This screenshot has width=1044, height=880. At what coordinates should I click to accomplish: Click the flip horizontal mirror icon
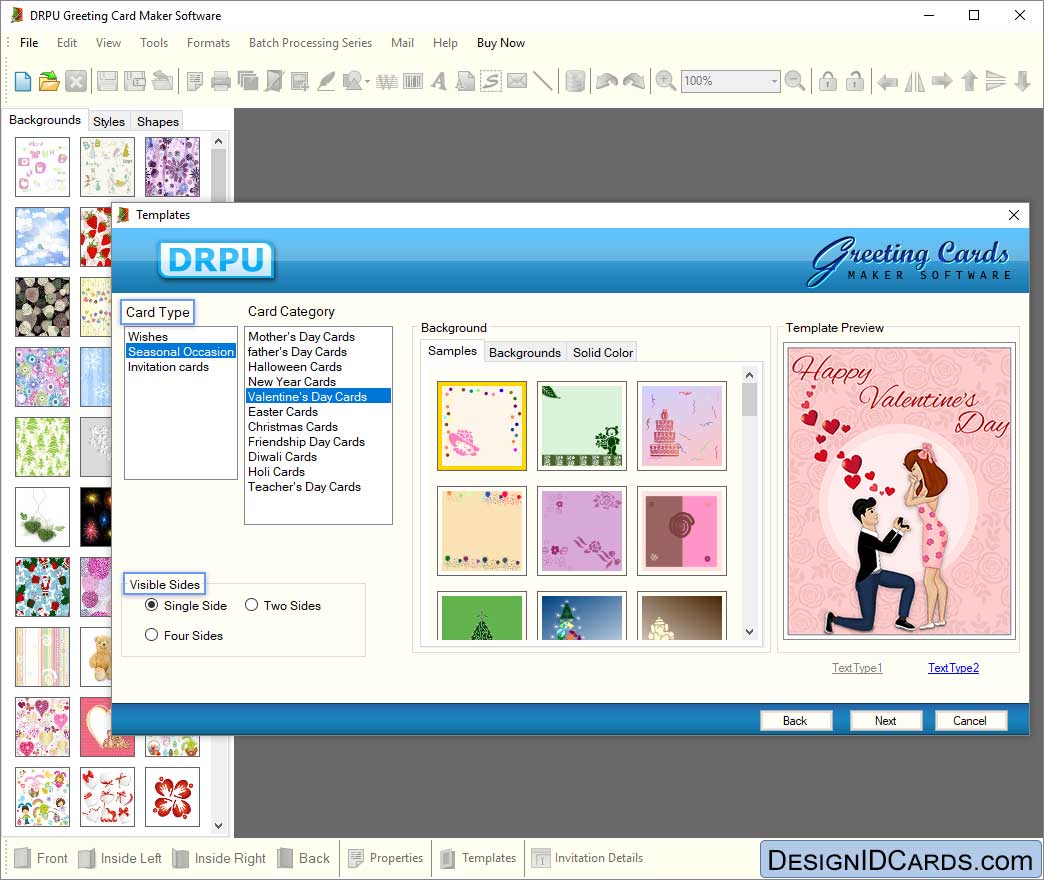(x=914, y=81)
